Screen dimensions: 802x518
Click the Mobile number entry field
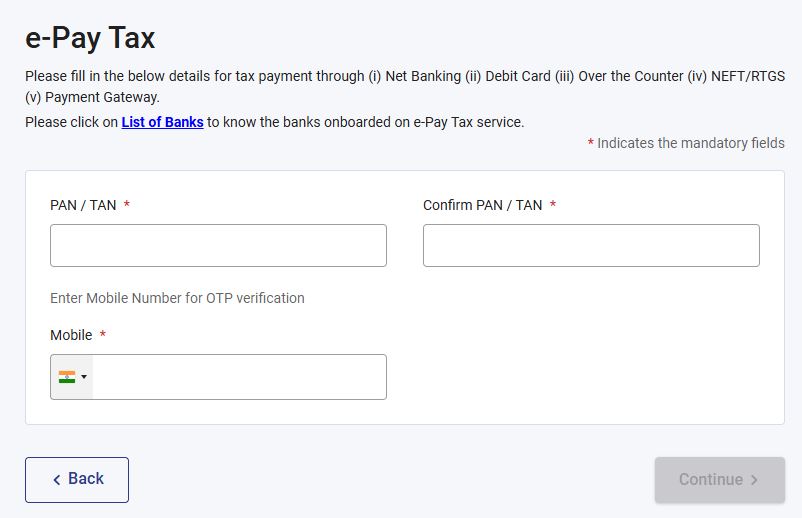coord(239,377)
